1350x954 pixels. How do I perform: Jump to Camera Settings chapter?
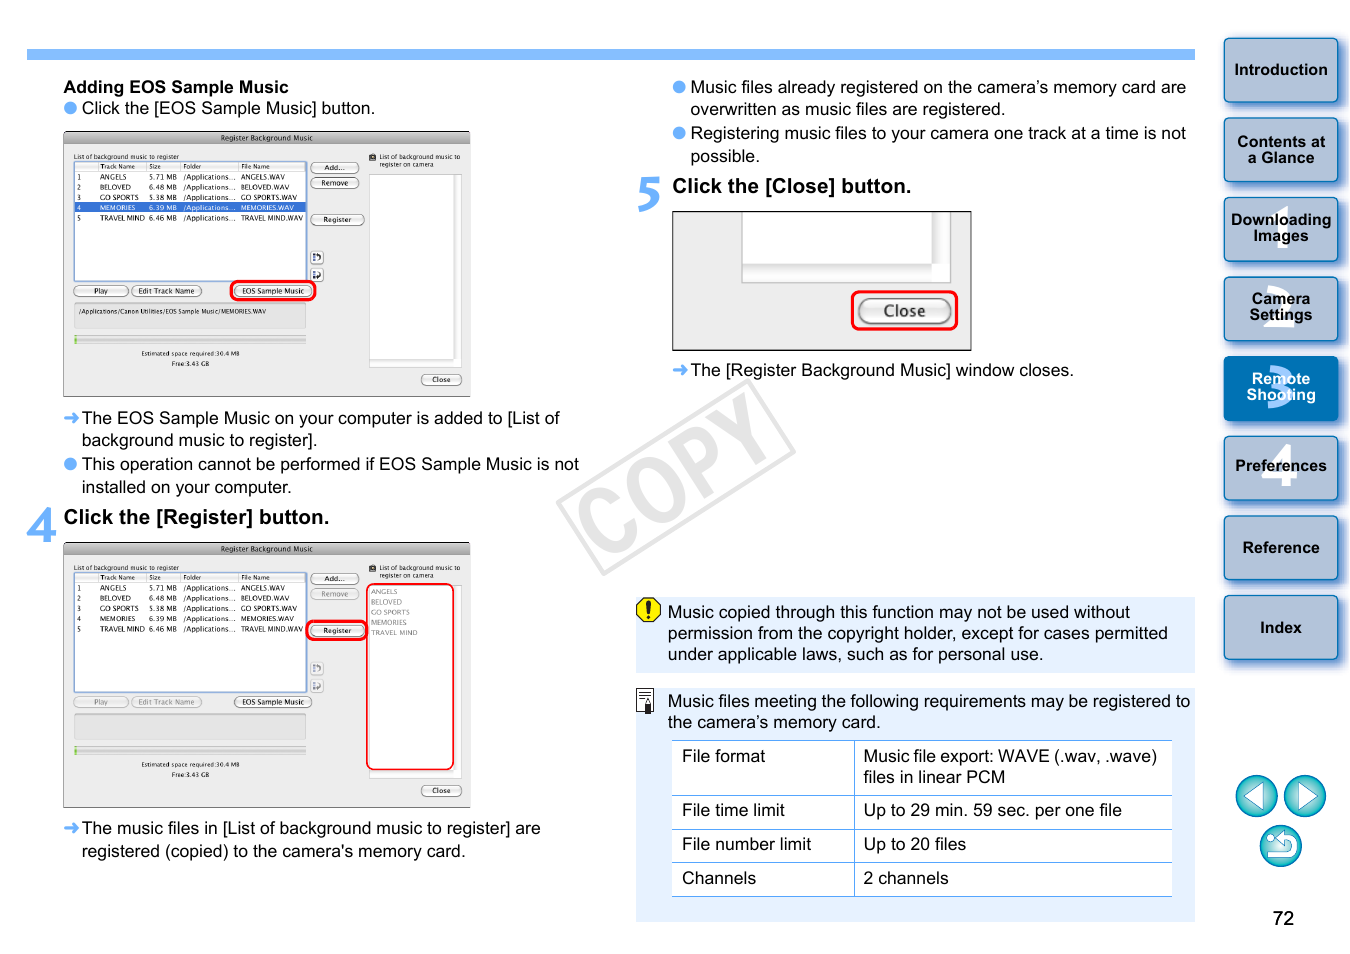point(1280,308)
